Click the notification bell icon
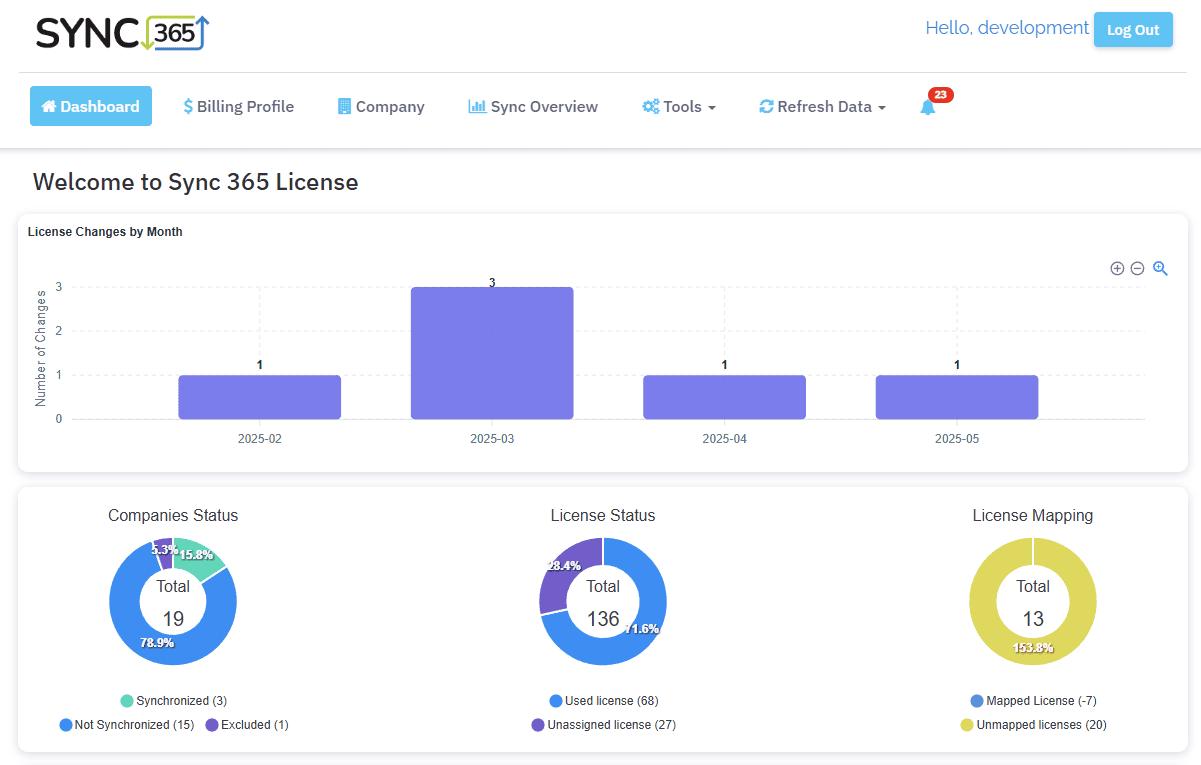This screenshot has width=1201, height=765. pos(928,107)
